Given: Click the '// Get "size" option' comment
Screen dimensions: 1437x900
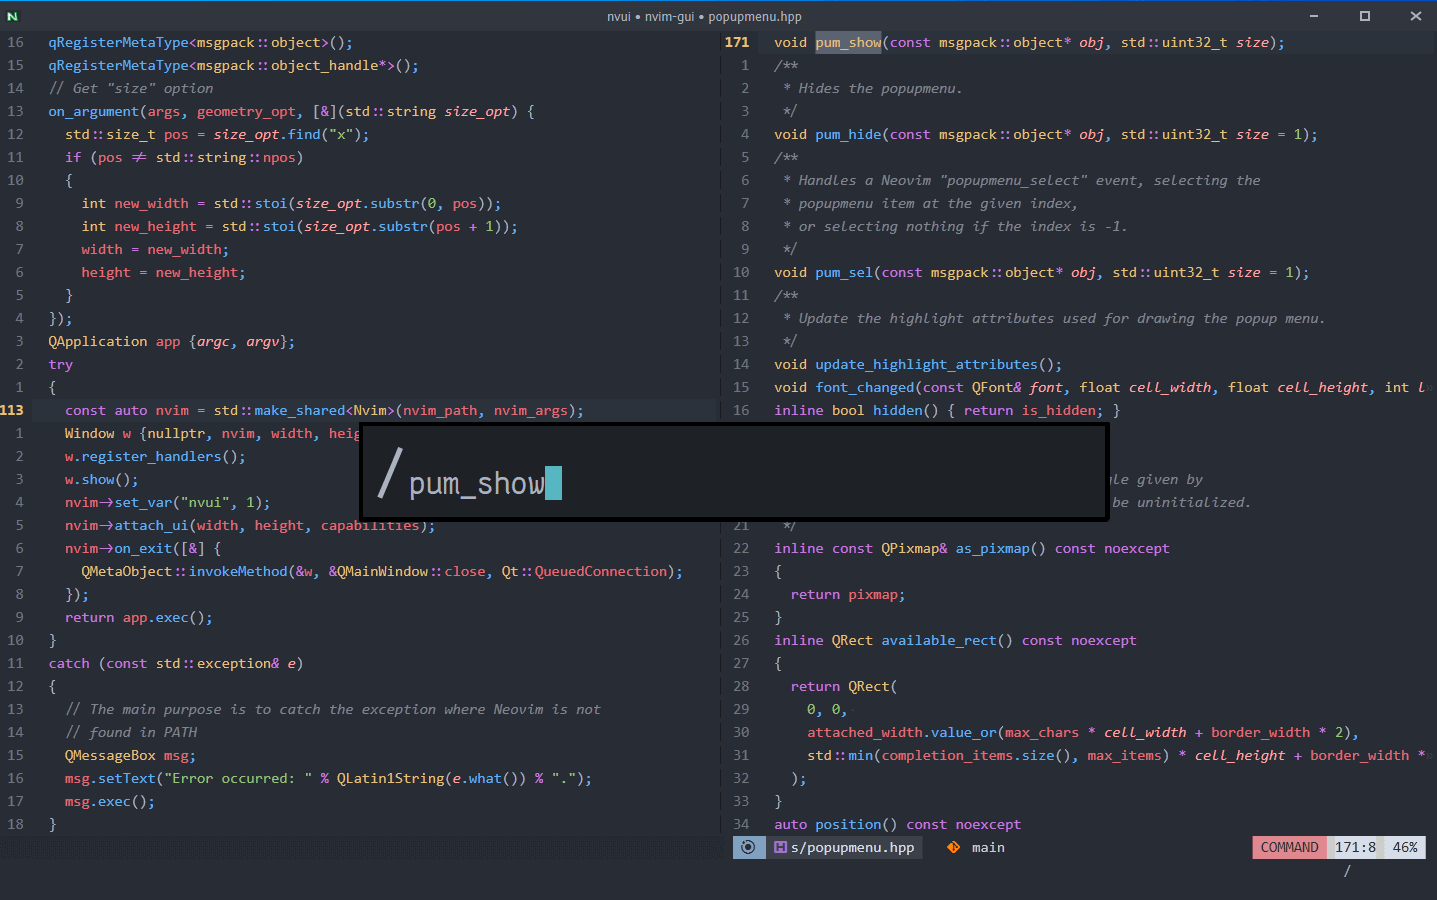Looking at the screenshot, I should [131, 88].
